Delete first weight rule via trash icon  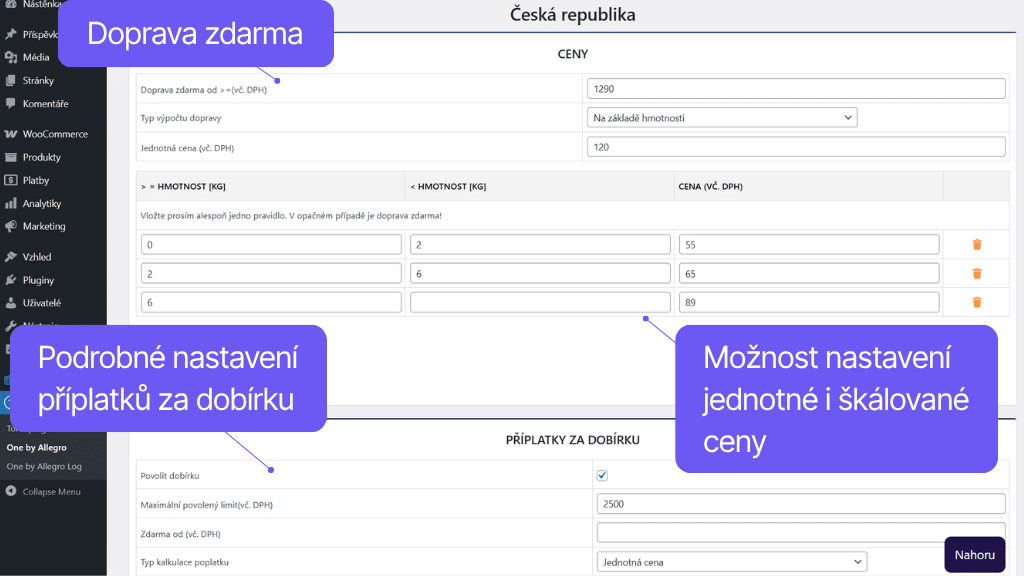click(976, 243)
